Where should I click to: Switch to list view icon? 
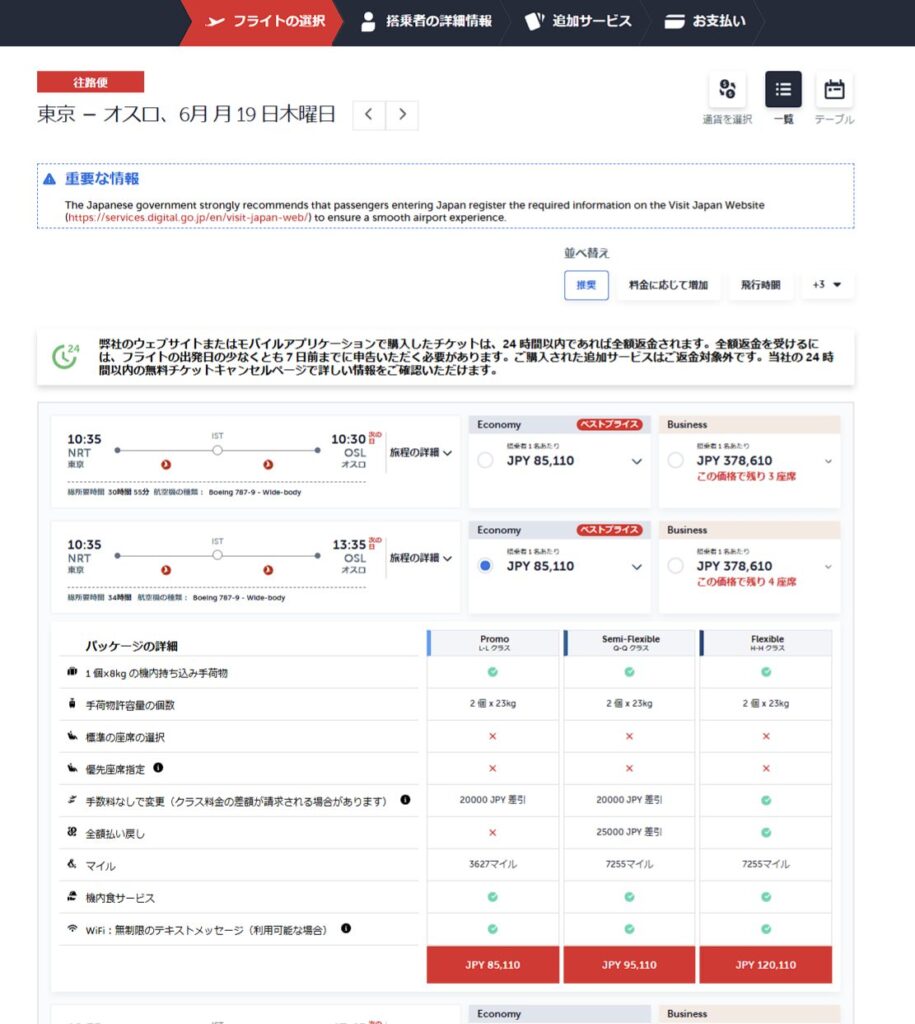[783, 91]
